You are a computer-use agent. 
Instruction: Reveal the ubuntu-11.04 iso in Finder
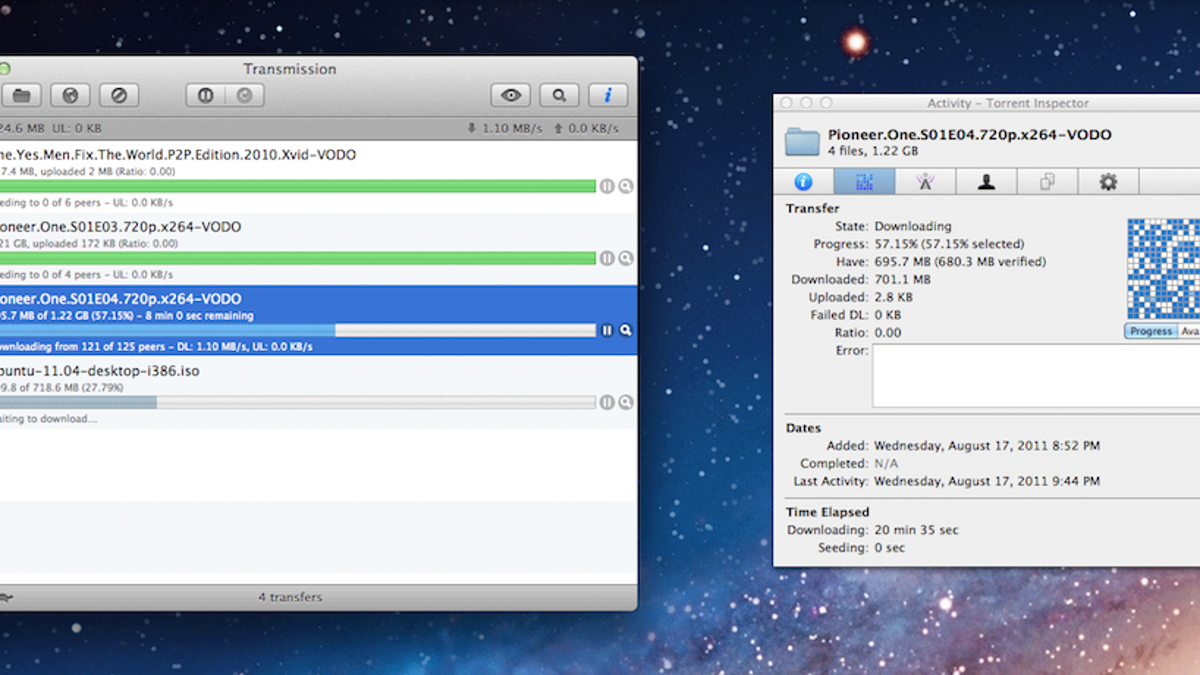pos(625,402)
